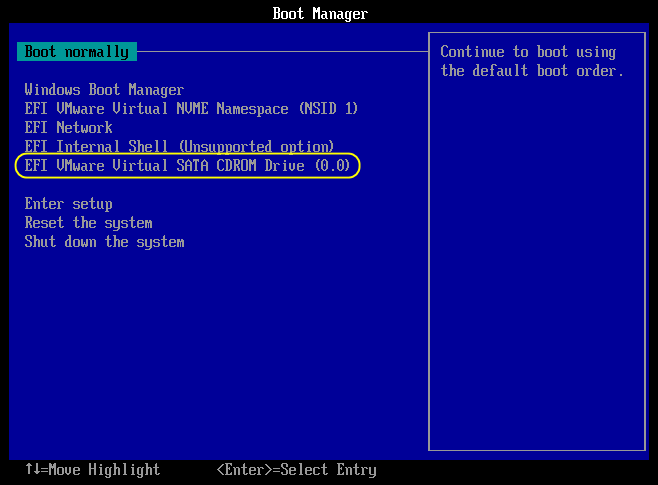
Task: Choose Reset the system
Action: pos(88,223)
